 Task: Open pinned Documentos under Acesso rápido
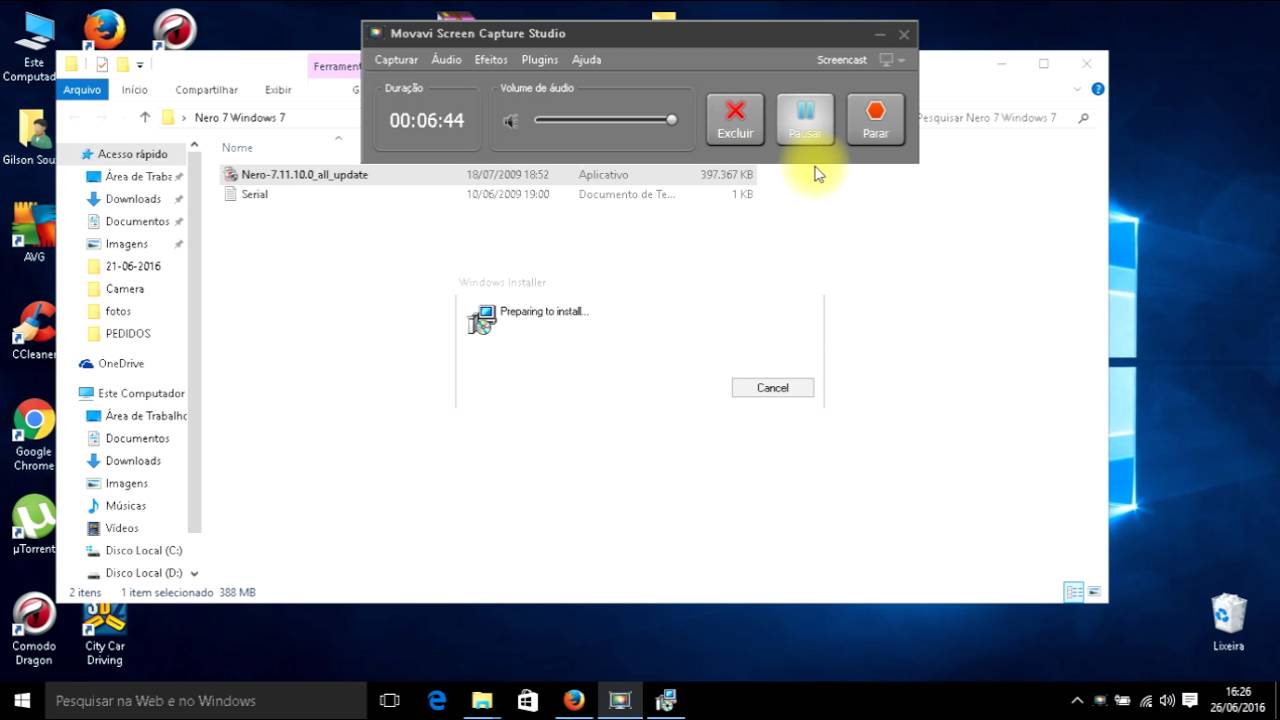pos(137,221)
